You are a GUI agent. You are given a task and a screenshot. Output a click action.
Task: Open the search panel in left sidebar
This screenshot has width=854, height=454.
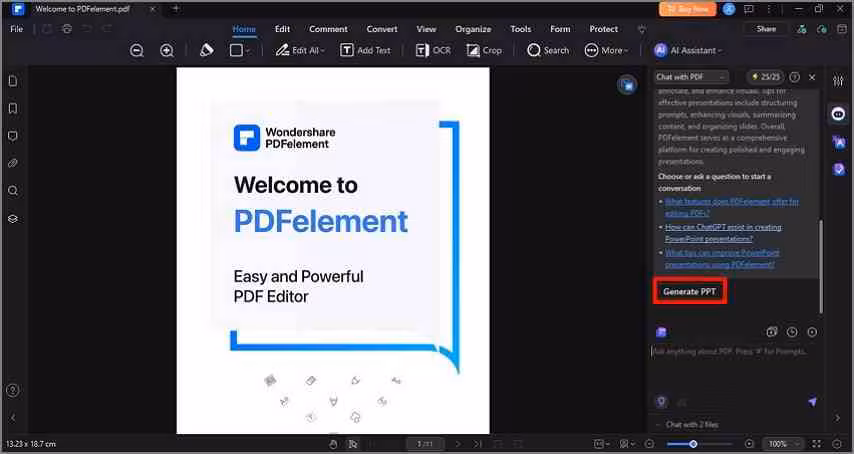point(13,191)
